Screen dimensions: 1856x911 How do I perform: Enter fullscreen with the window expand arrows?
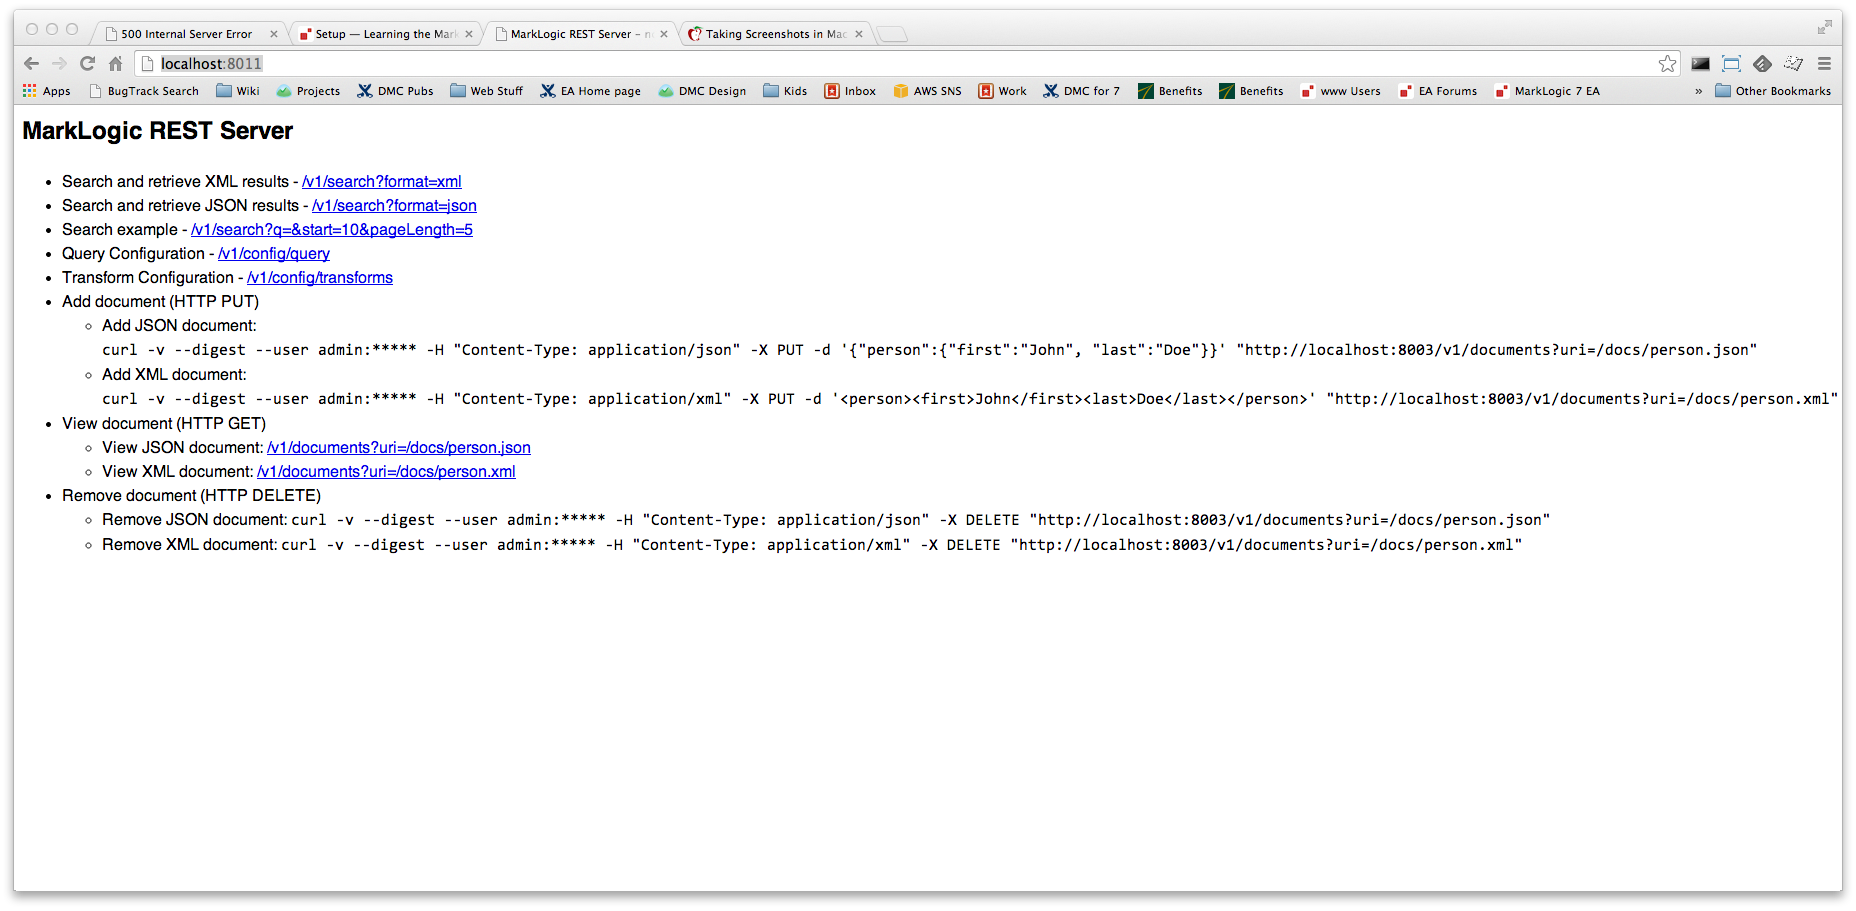pos(1824,28)
